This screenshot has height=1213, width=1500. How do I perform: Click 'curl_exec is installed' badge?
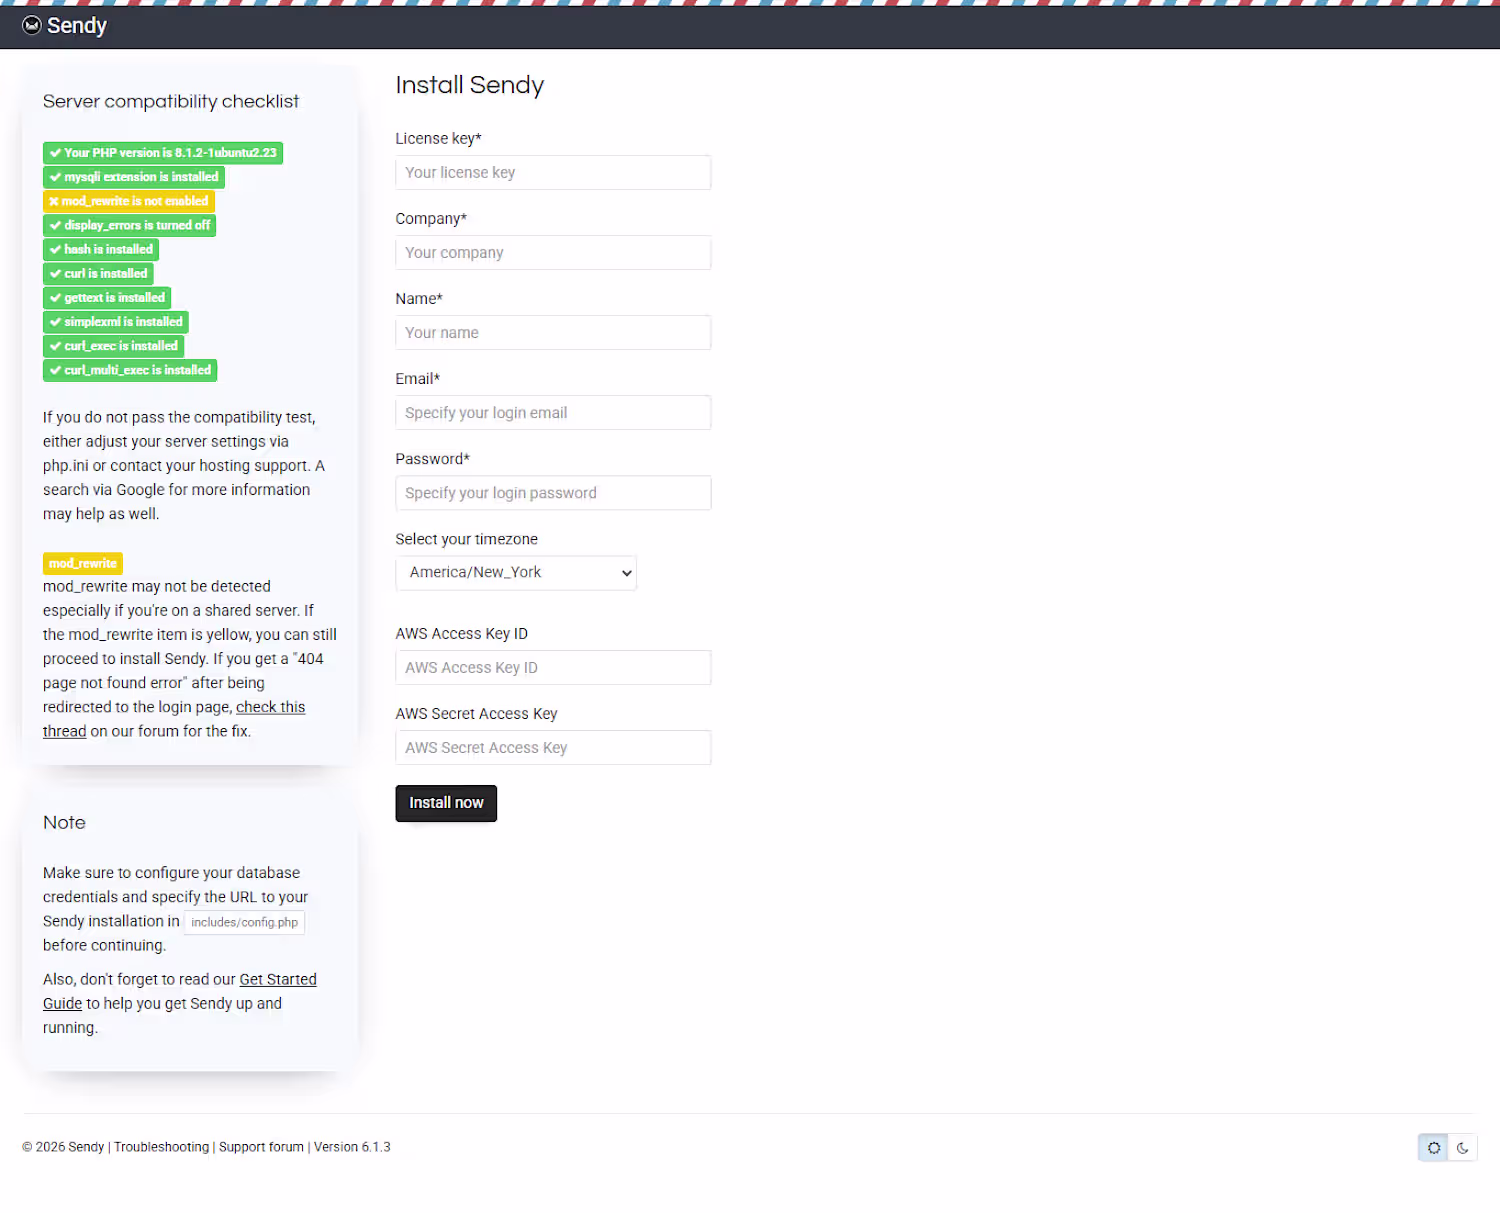click(114, 346)
